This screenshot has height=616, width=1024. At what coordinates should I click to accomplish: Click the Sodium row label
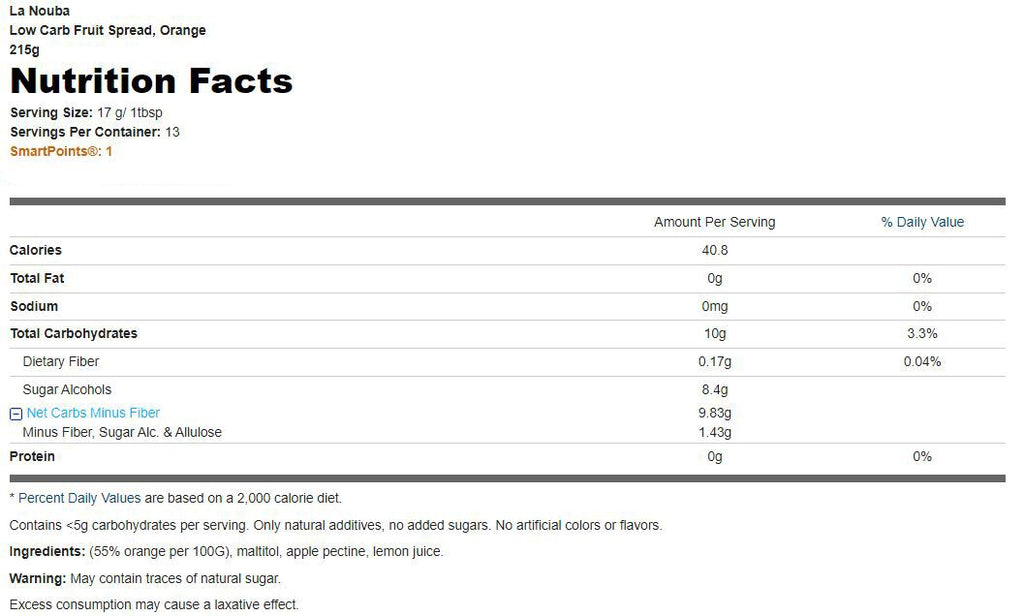tap(34, 306)
